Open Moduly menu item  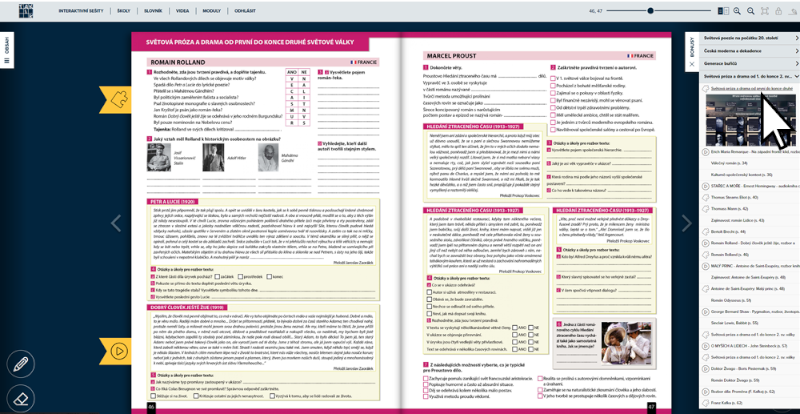[212, 11]
